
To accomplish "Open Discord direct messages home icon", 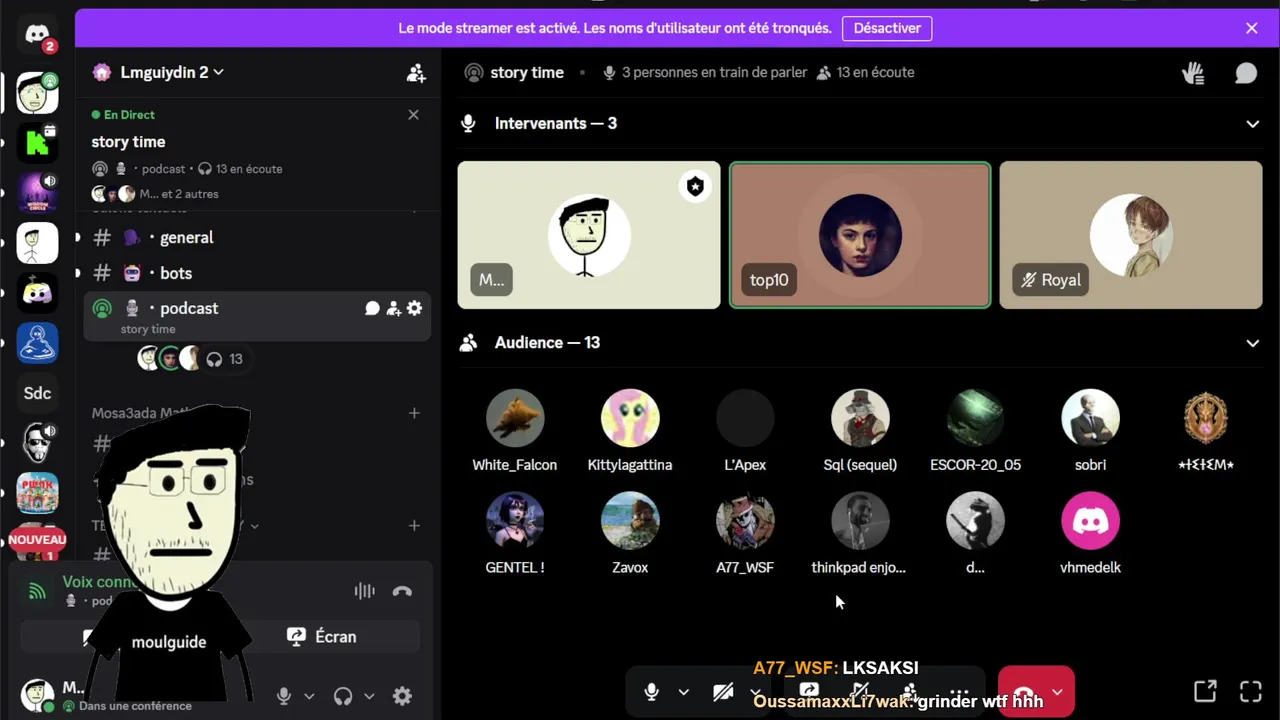I will (37, 35).
